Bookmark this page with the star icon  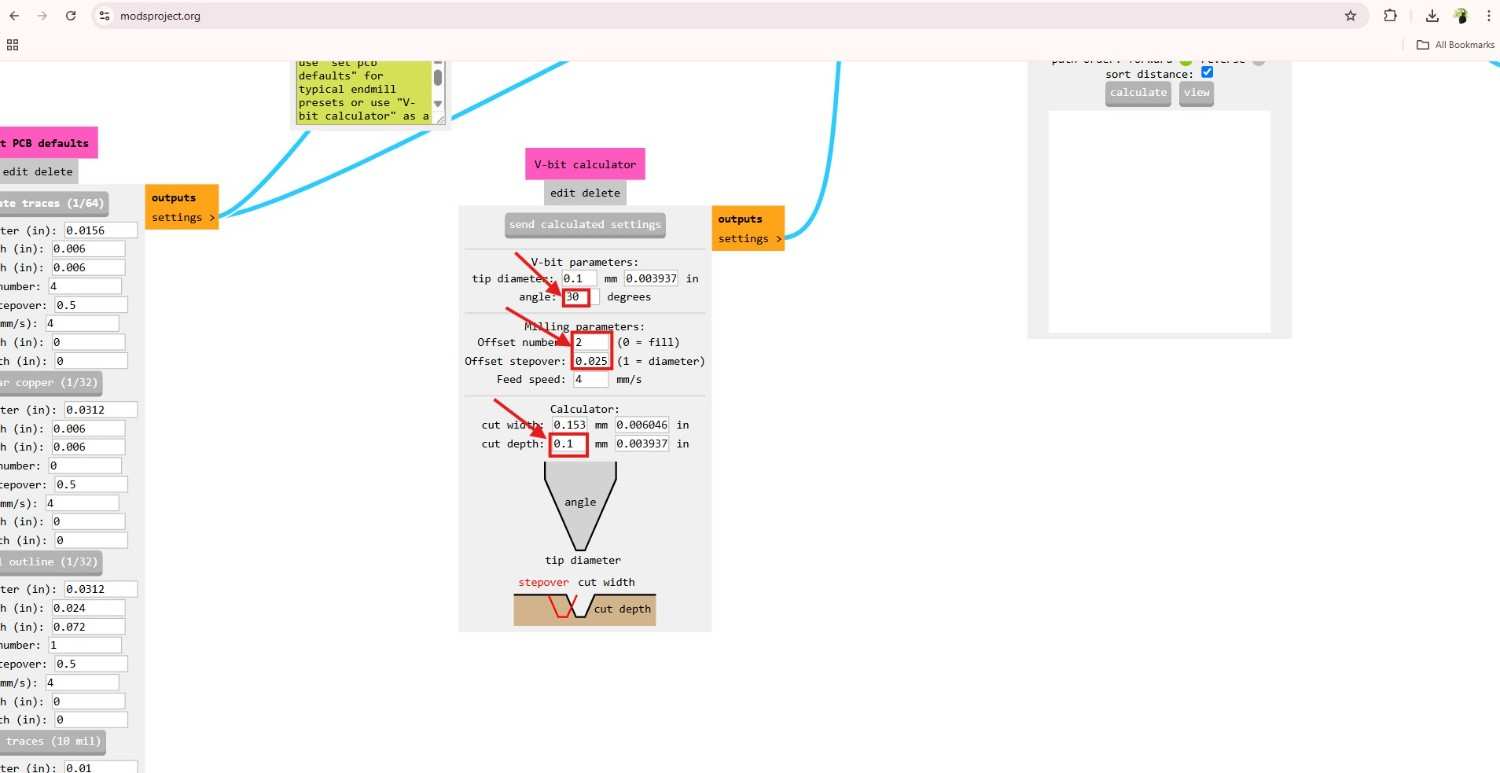click(x=1351, y=16)
